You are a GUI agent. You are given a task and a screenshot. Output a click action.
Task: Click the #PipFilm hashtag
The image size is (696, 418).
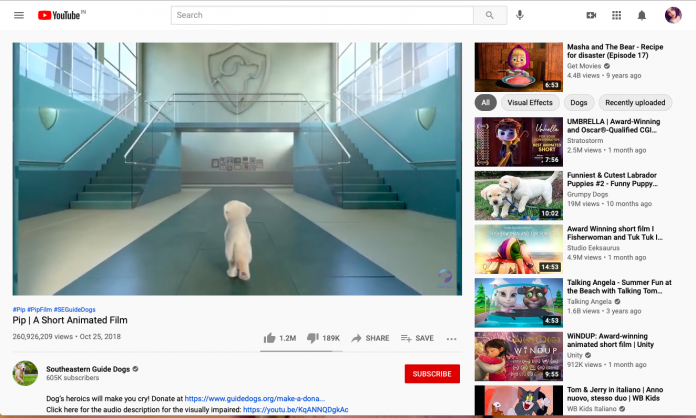pos(40,309)
